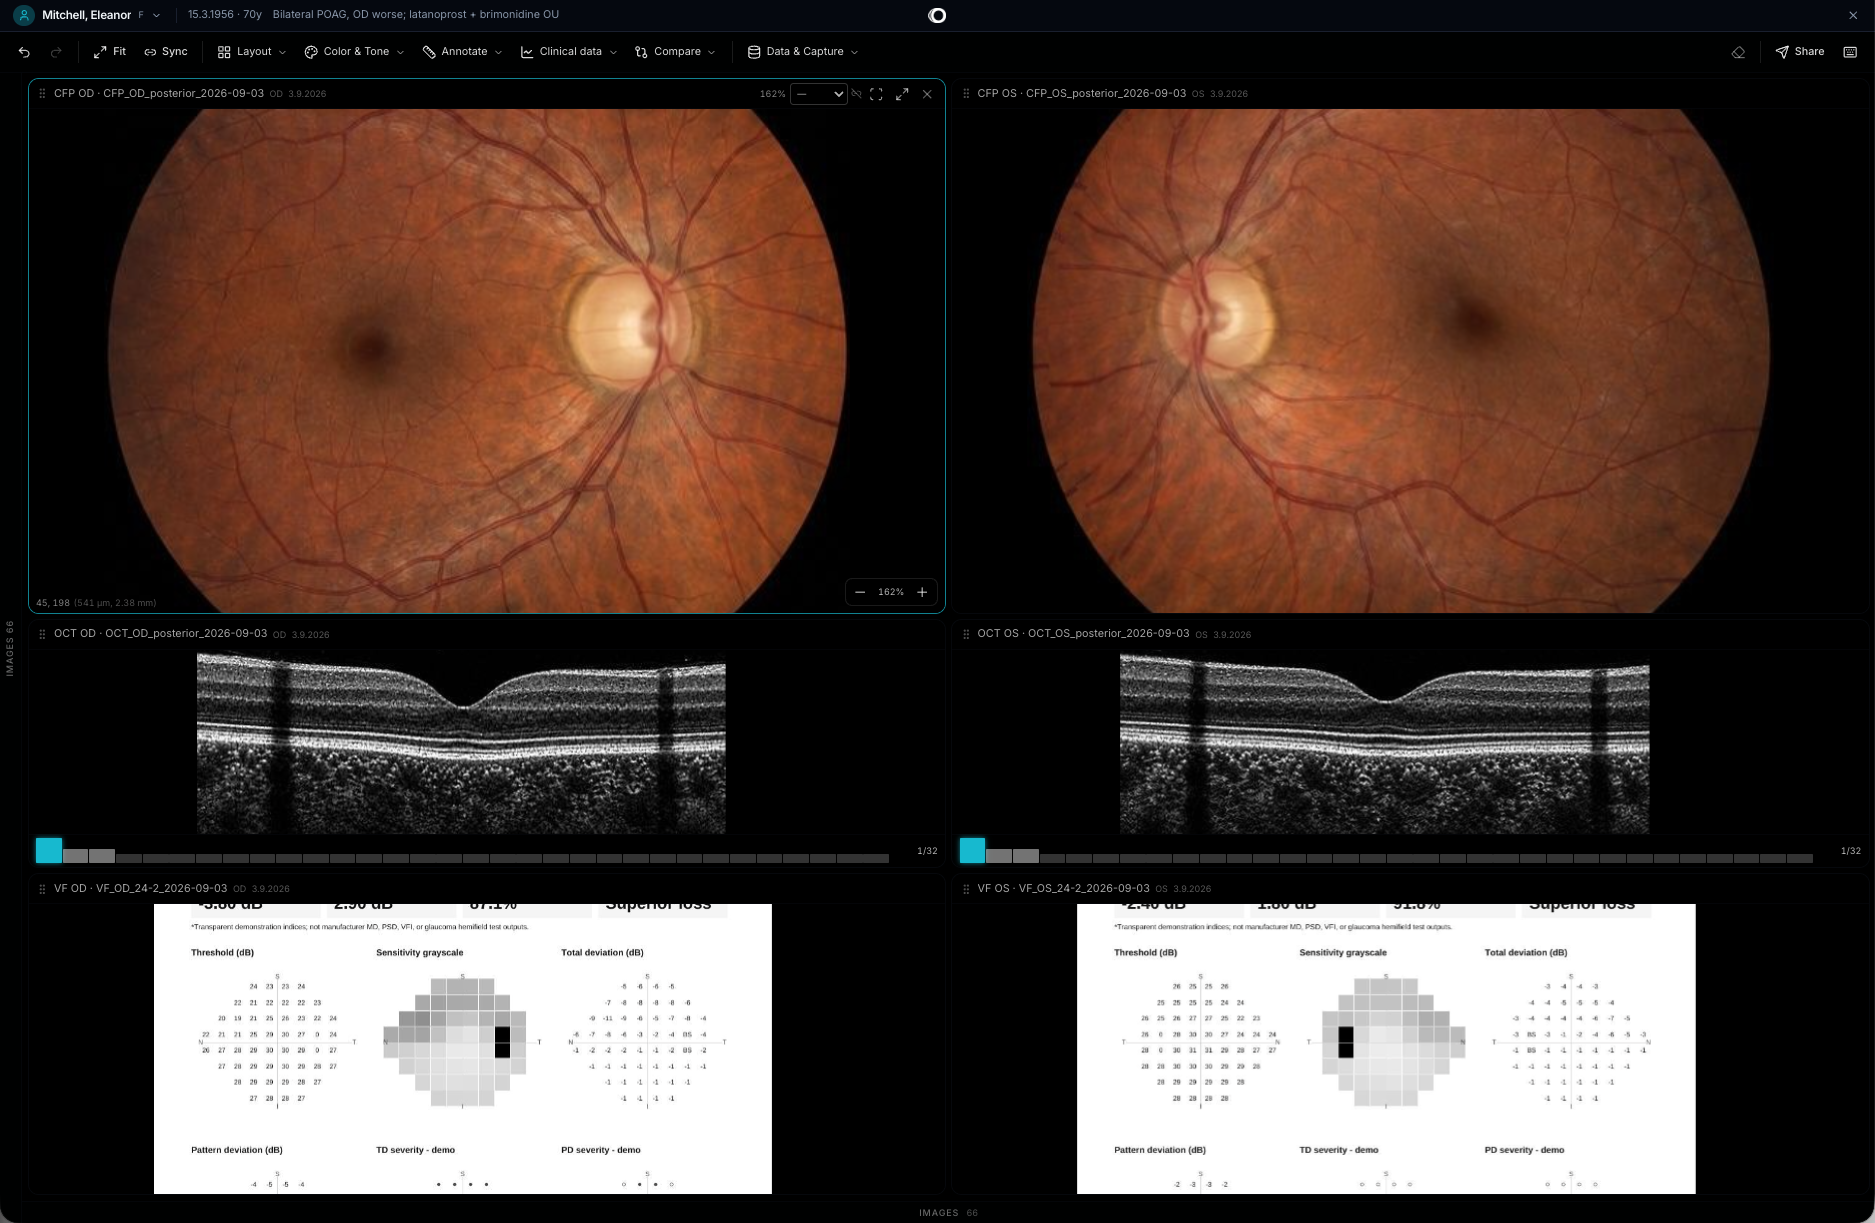Image resolution: width=1875 pixels, height=1223 pixels.
Task: Select first slice marker in OCT OD scrubber
Action: tap(49, 851)
